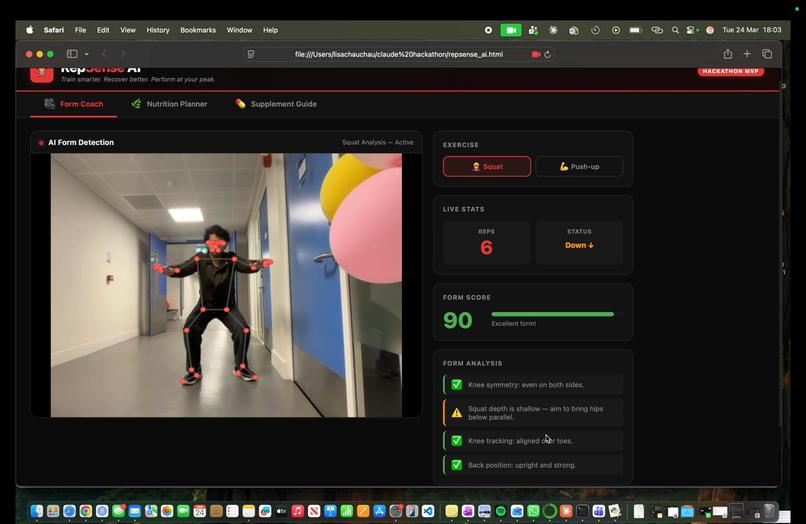Viewport: 806px width, 524px height.
Task: Click the Knee symmetry green checkmark
Action: [x=456, y=385]
